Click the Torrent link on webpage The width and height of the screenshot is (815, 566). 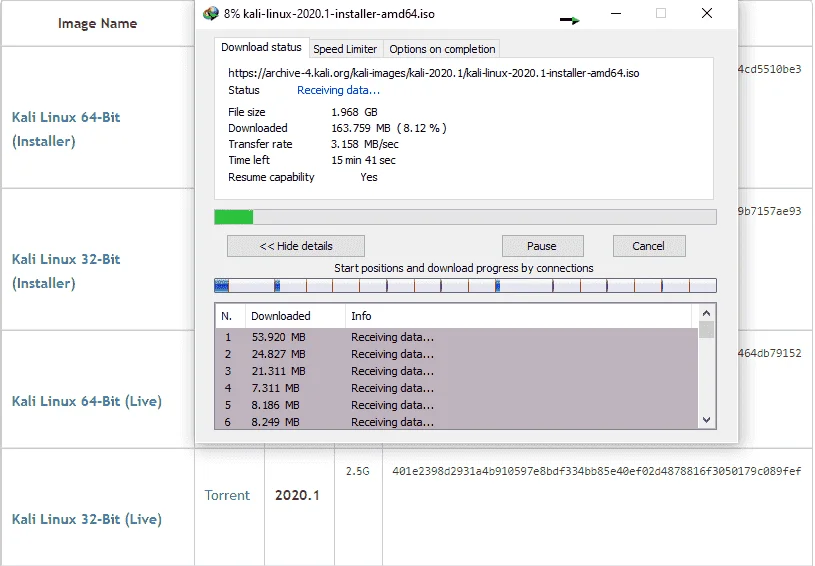[x=227, y=495]
